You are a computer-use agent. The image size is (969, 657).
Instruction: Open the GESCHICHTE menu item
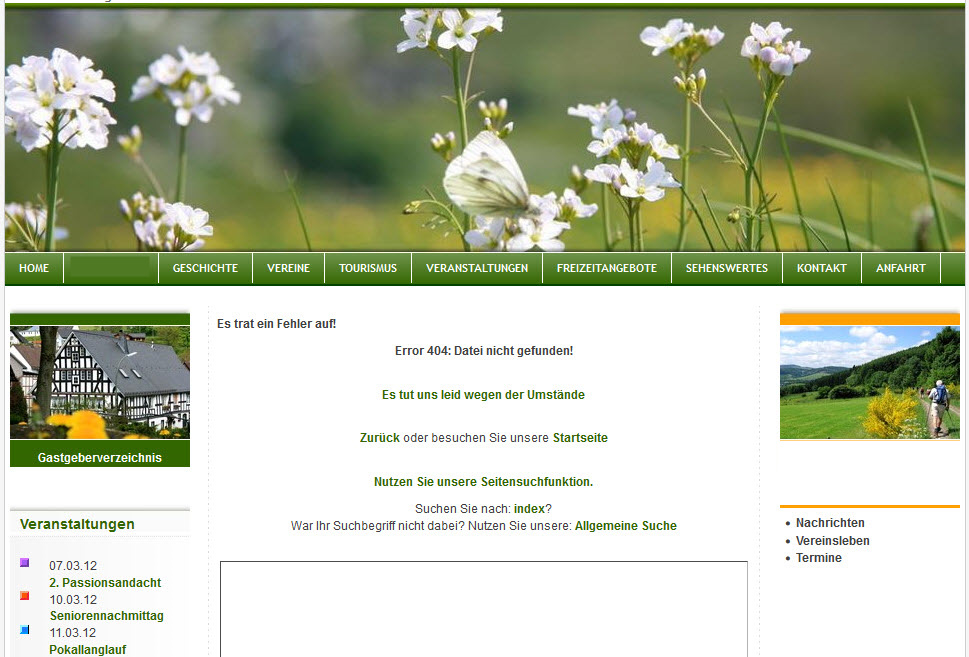click(x=205, y=268)
